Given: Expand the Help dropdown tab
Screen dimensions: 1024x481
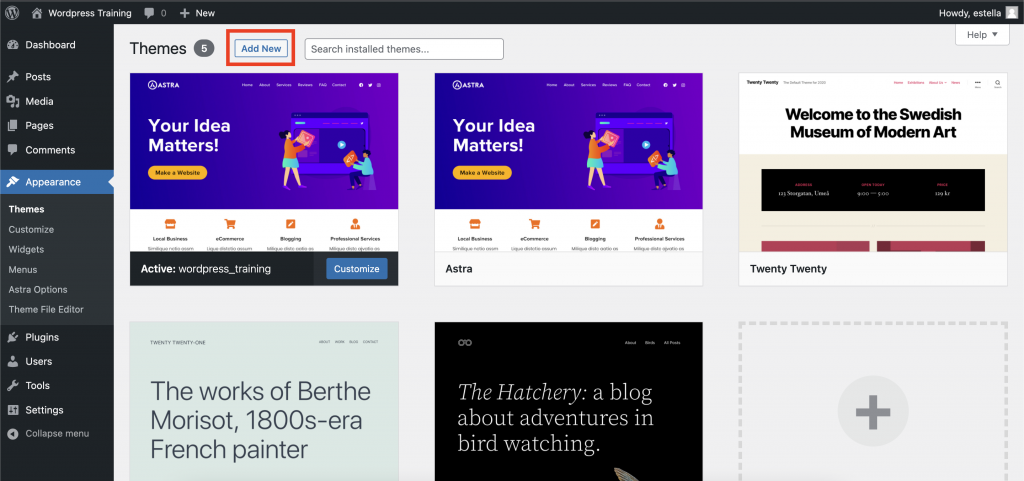Looking at the screenshot, I should (982, 35).
